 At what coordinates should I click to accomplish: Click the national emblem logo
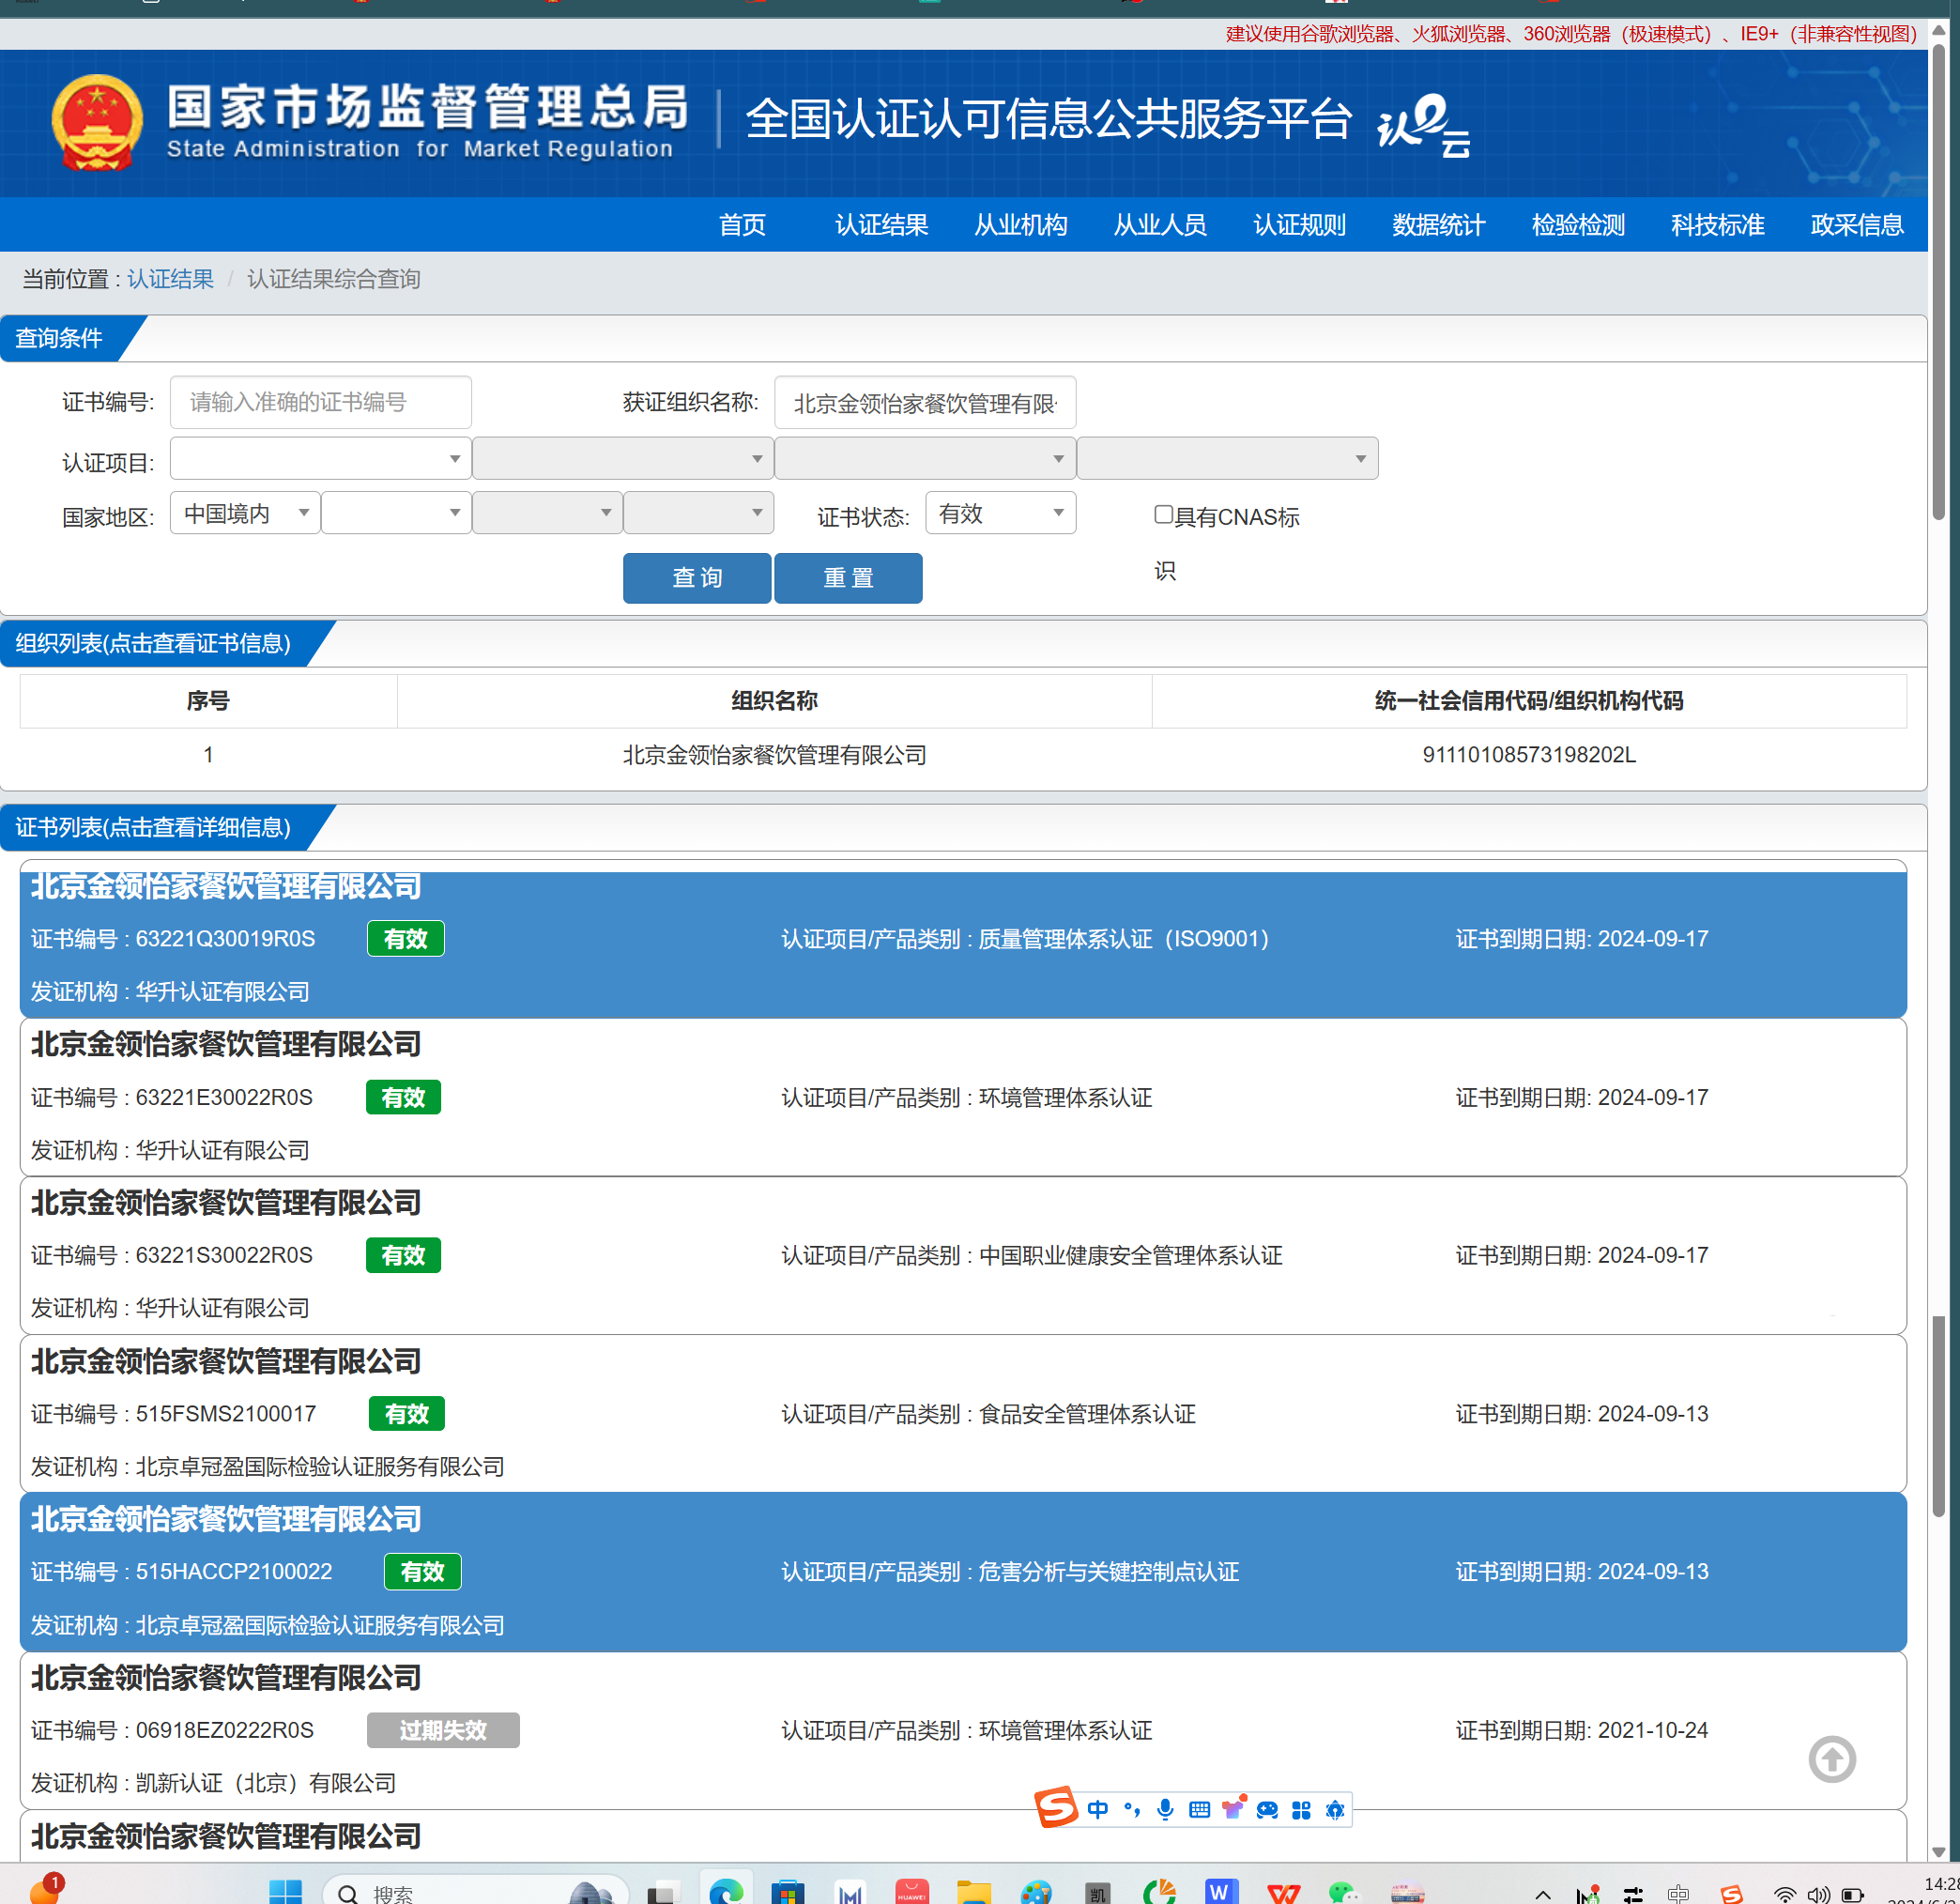point(97,123)
